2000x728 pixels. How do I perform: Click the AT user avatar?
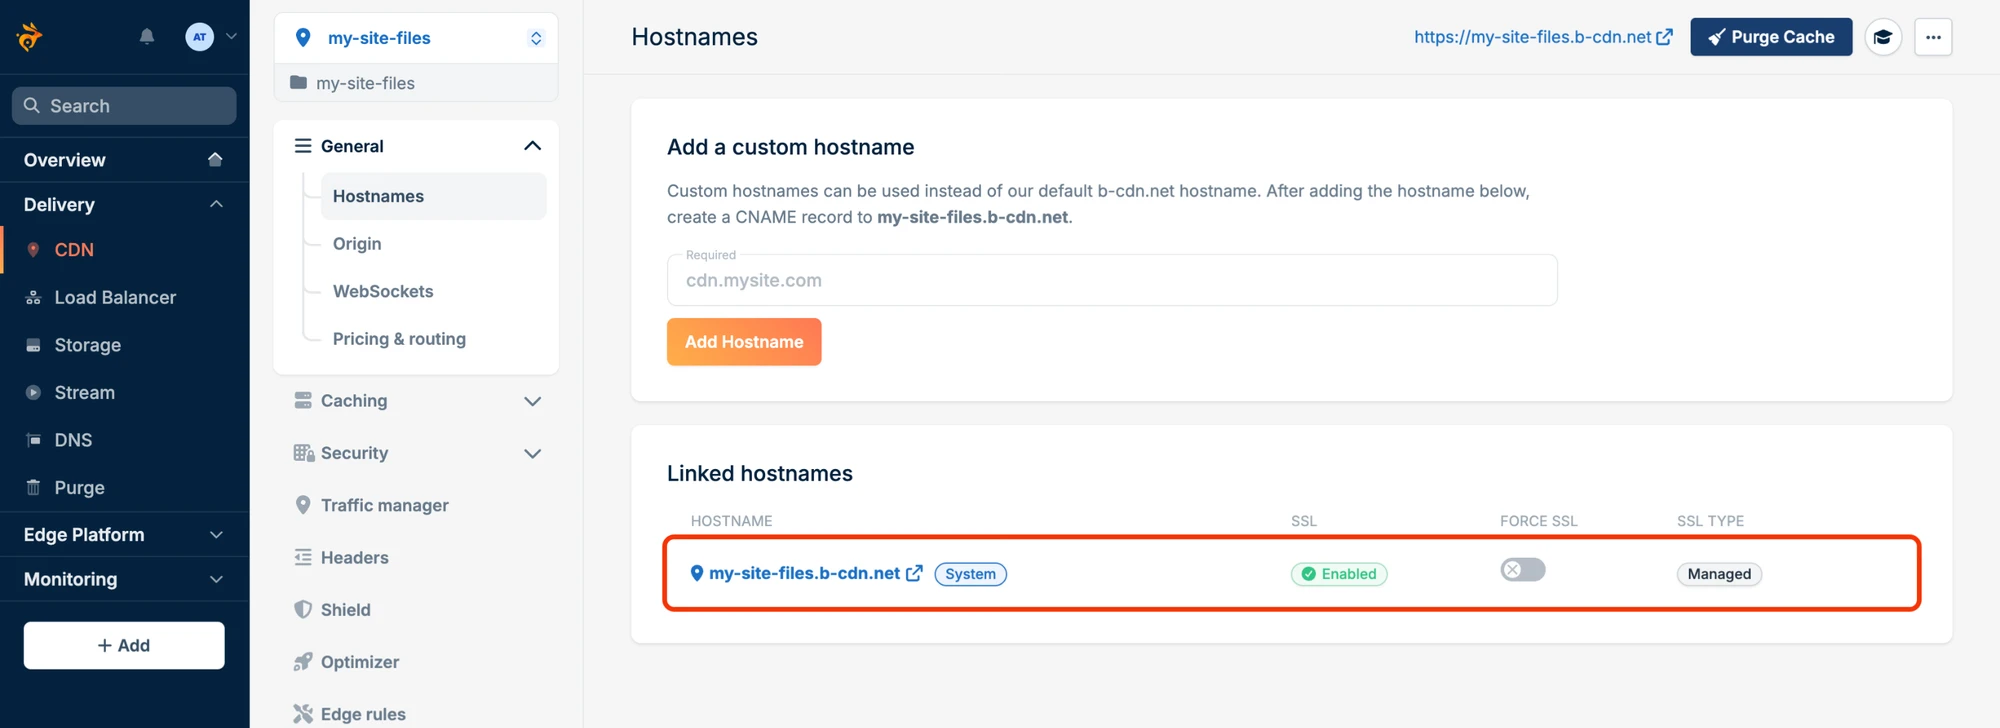200,37
